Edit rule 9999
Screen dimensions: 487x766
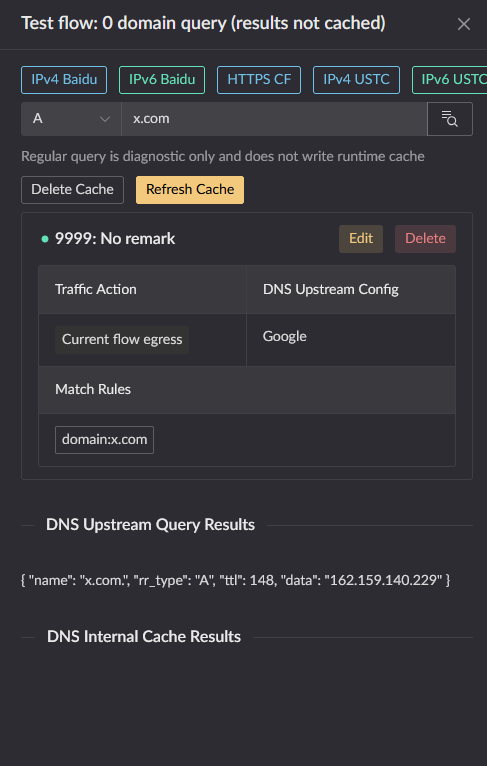click(x=361, y=239)
